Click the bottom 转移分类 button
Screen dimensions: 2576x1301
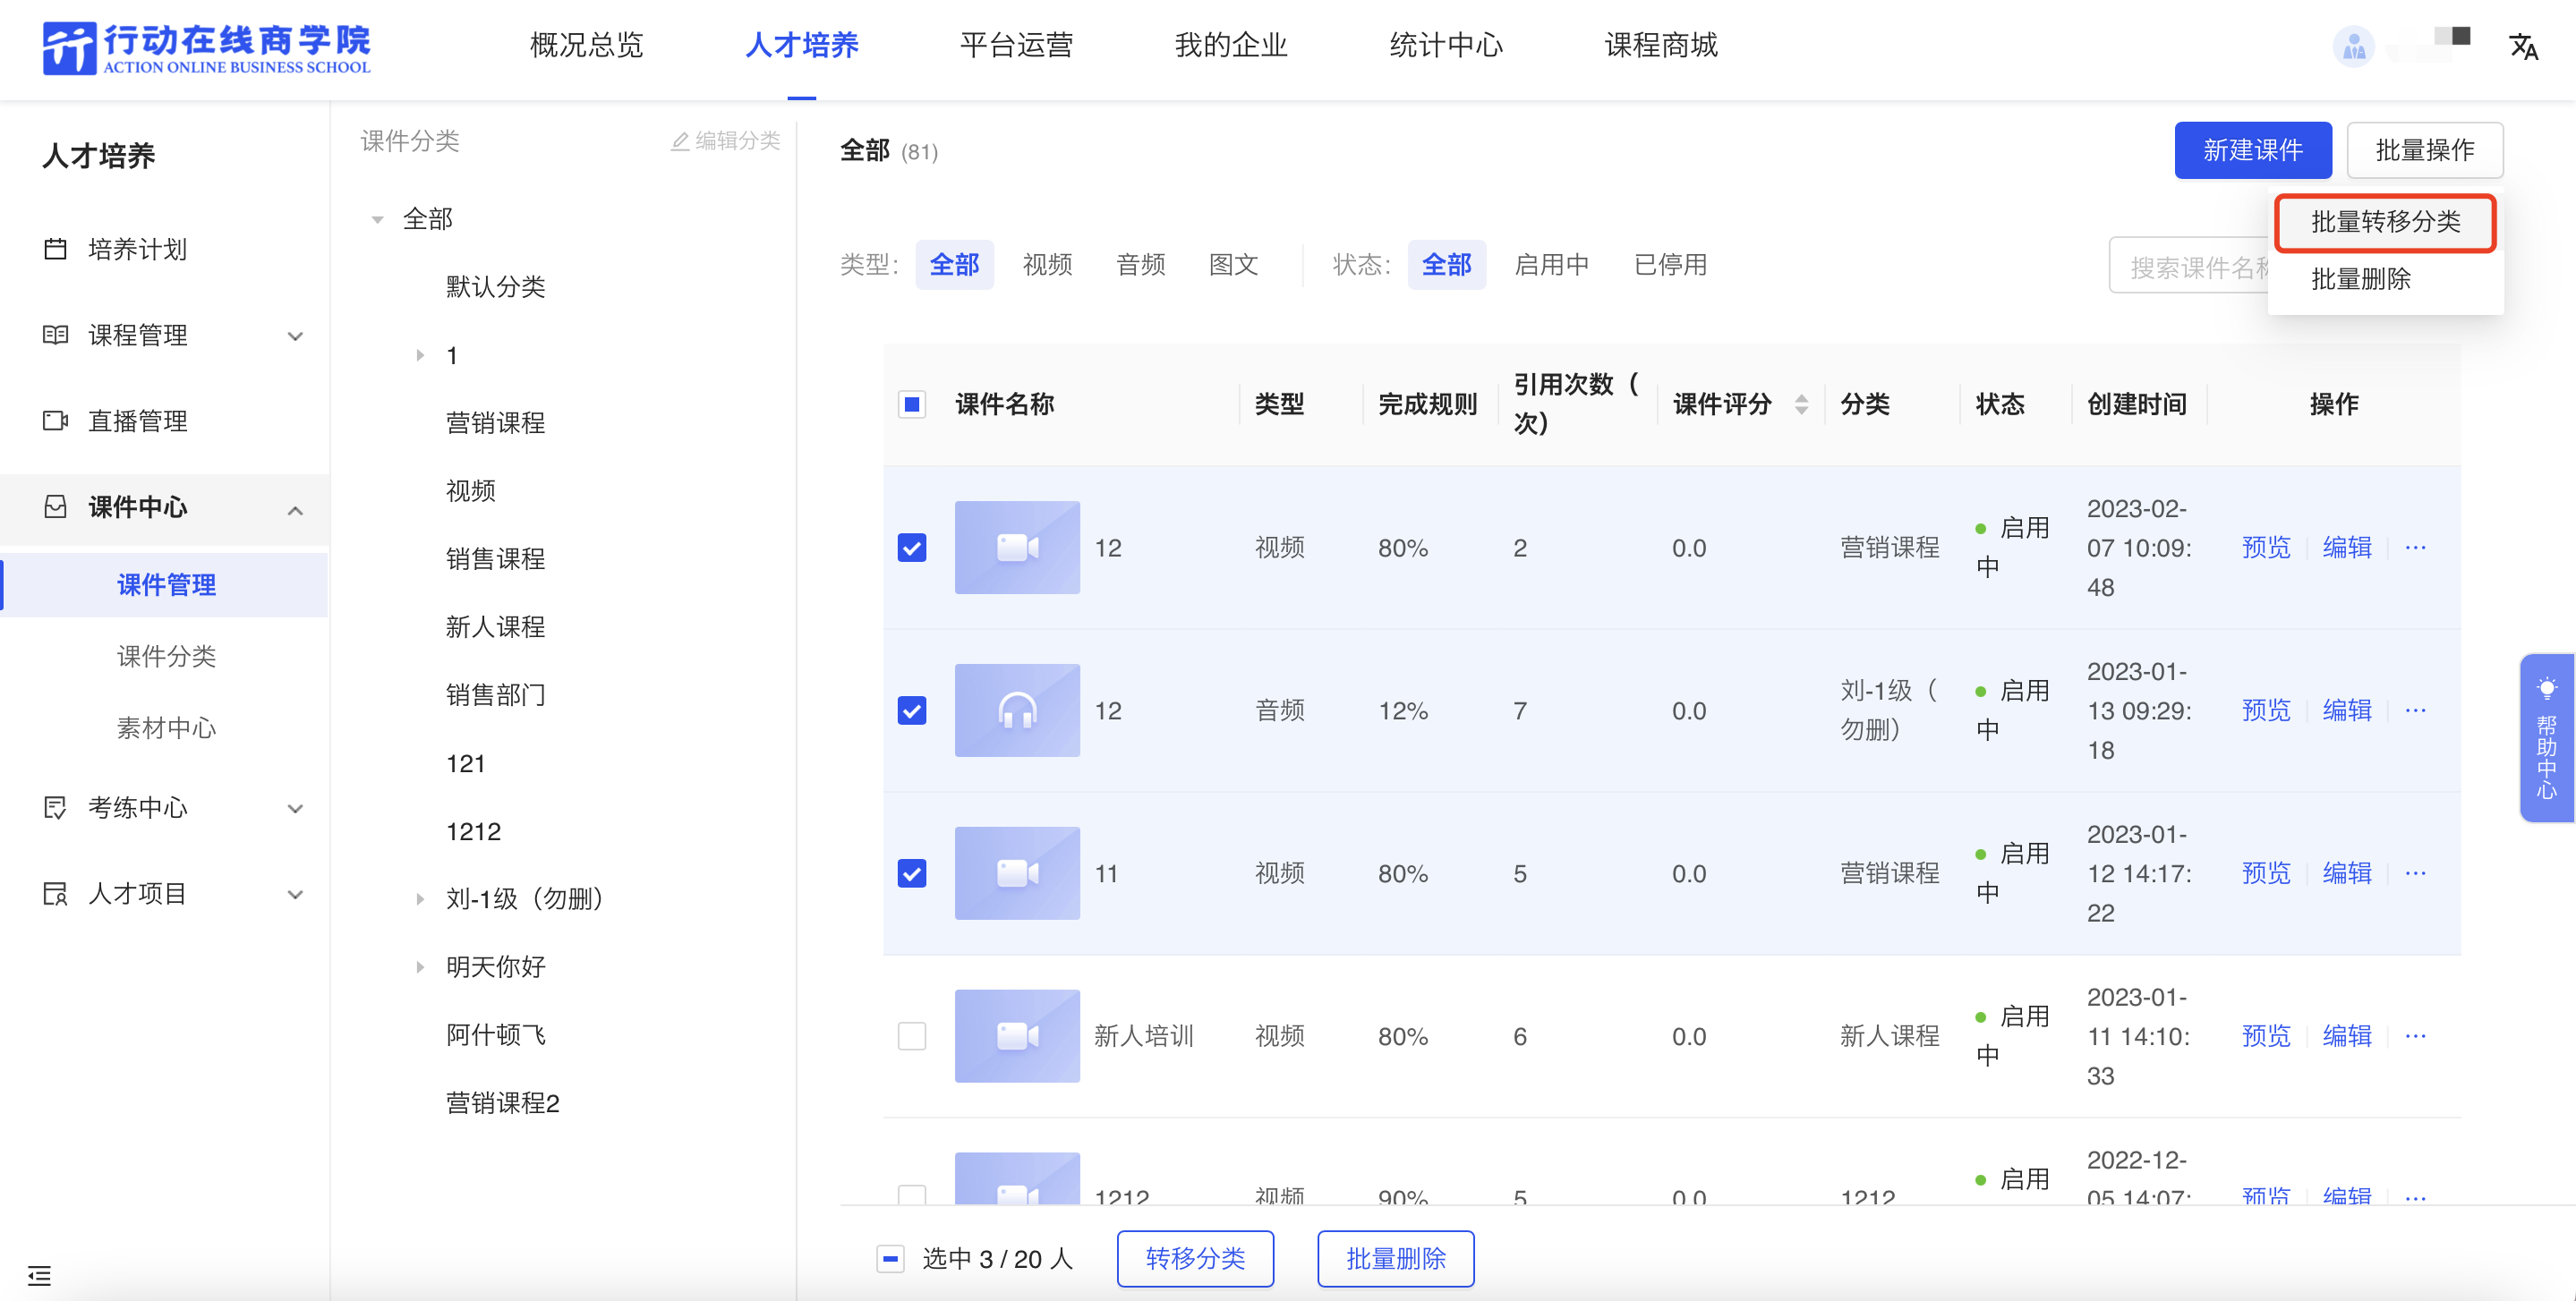[x=1195, y=1258]
